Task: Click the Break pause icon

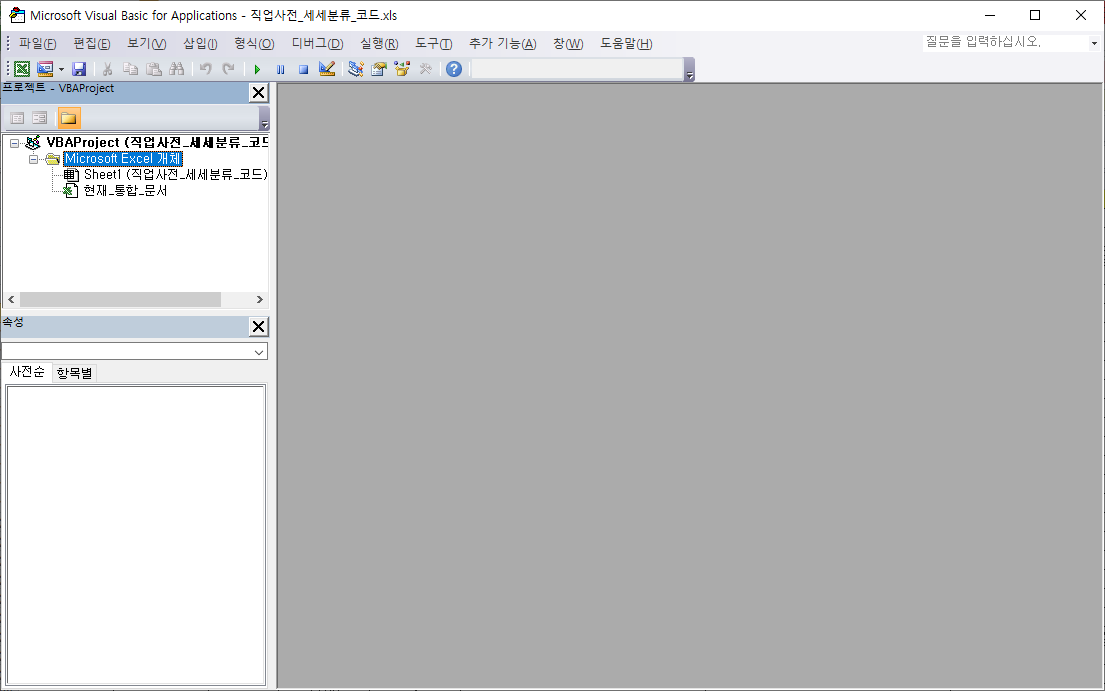Action: point(280,69)
